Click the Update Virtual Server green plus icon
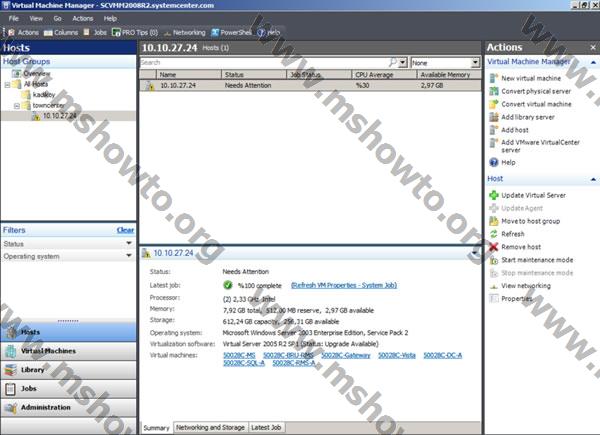 coord(494,195)
